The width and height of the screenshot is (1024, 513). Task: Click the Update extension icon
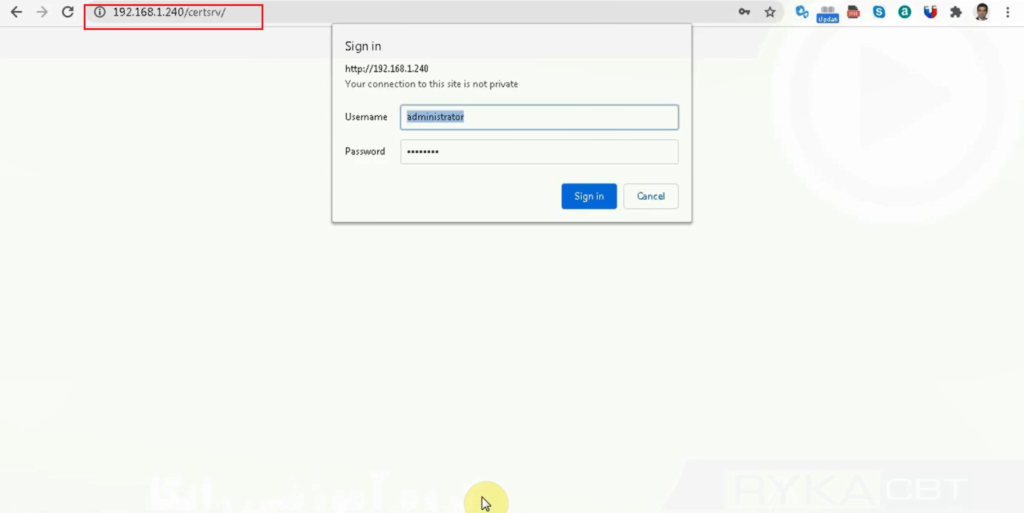click(x=827, y=14)
